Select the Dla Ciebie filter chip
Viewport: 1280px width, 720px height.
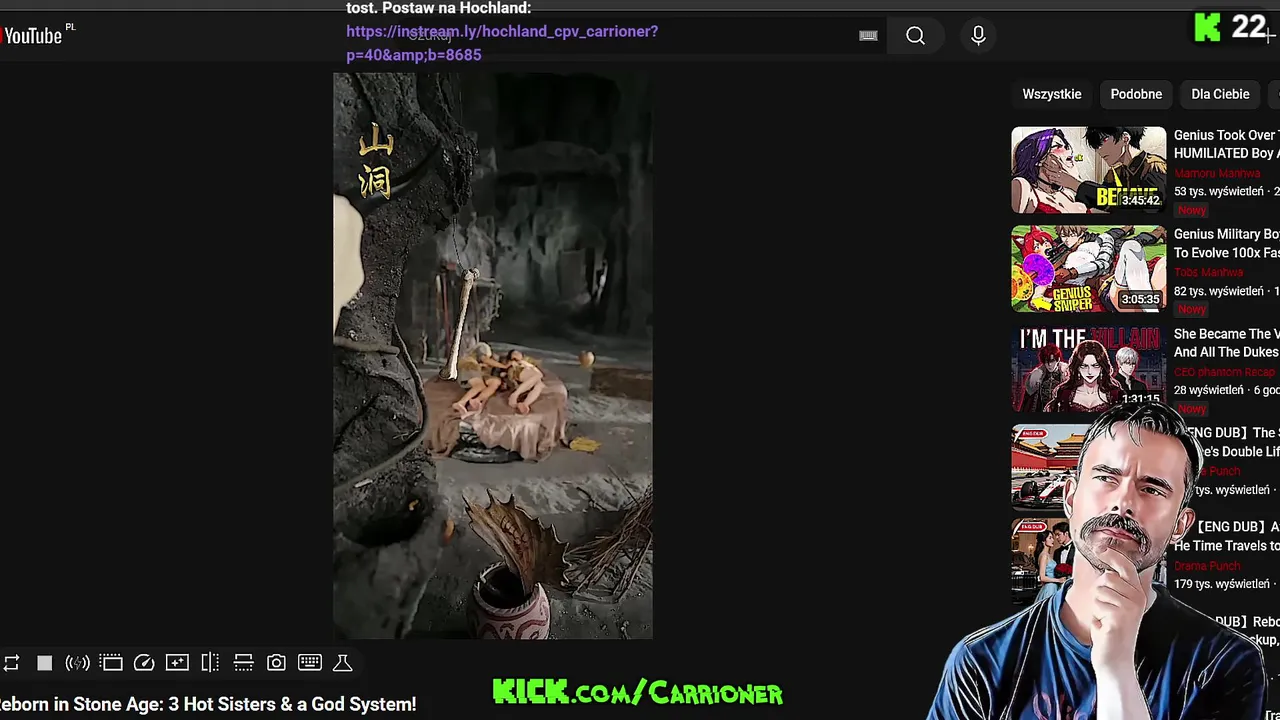(1220, 94)
